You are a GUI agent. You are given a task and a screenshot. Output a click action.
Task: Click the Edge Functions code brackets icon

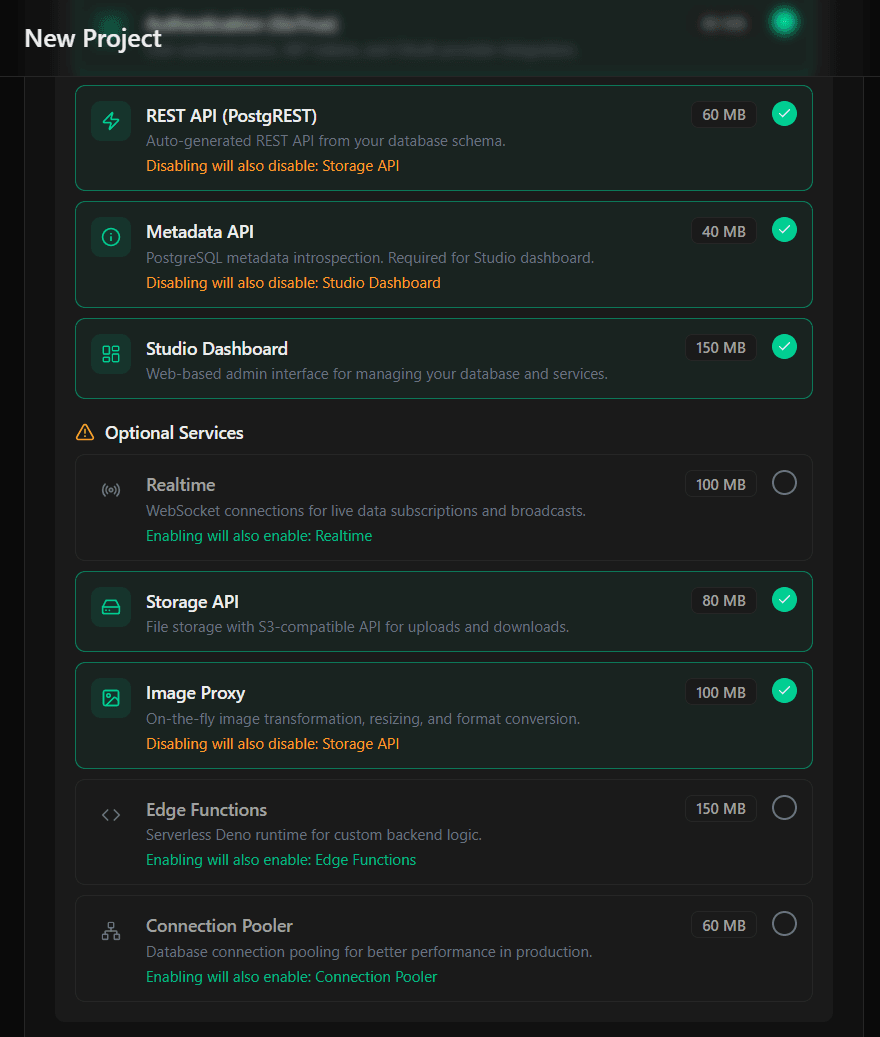tap(111, 814)
